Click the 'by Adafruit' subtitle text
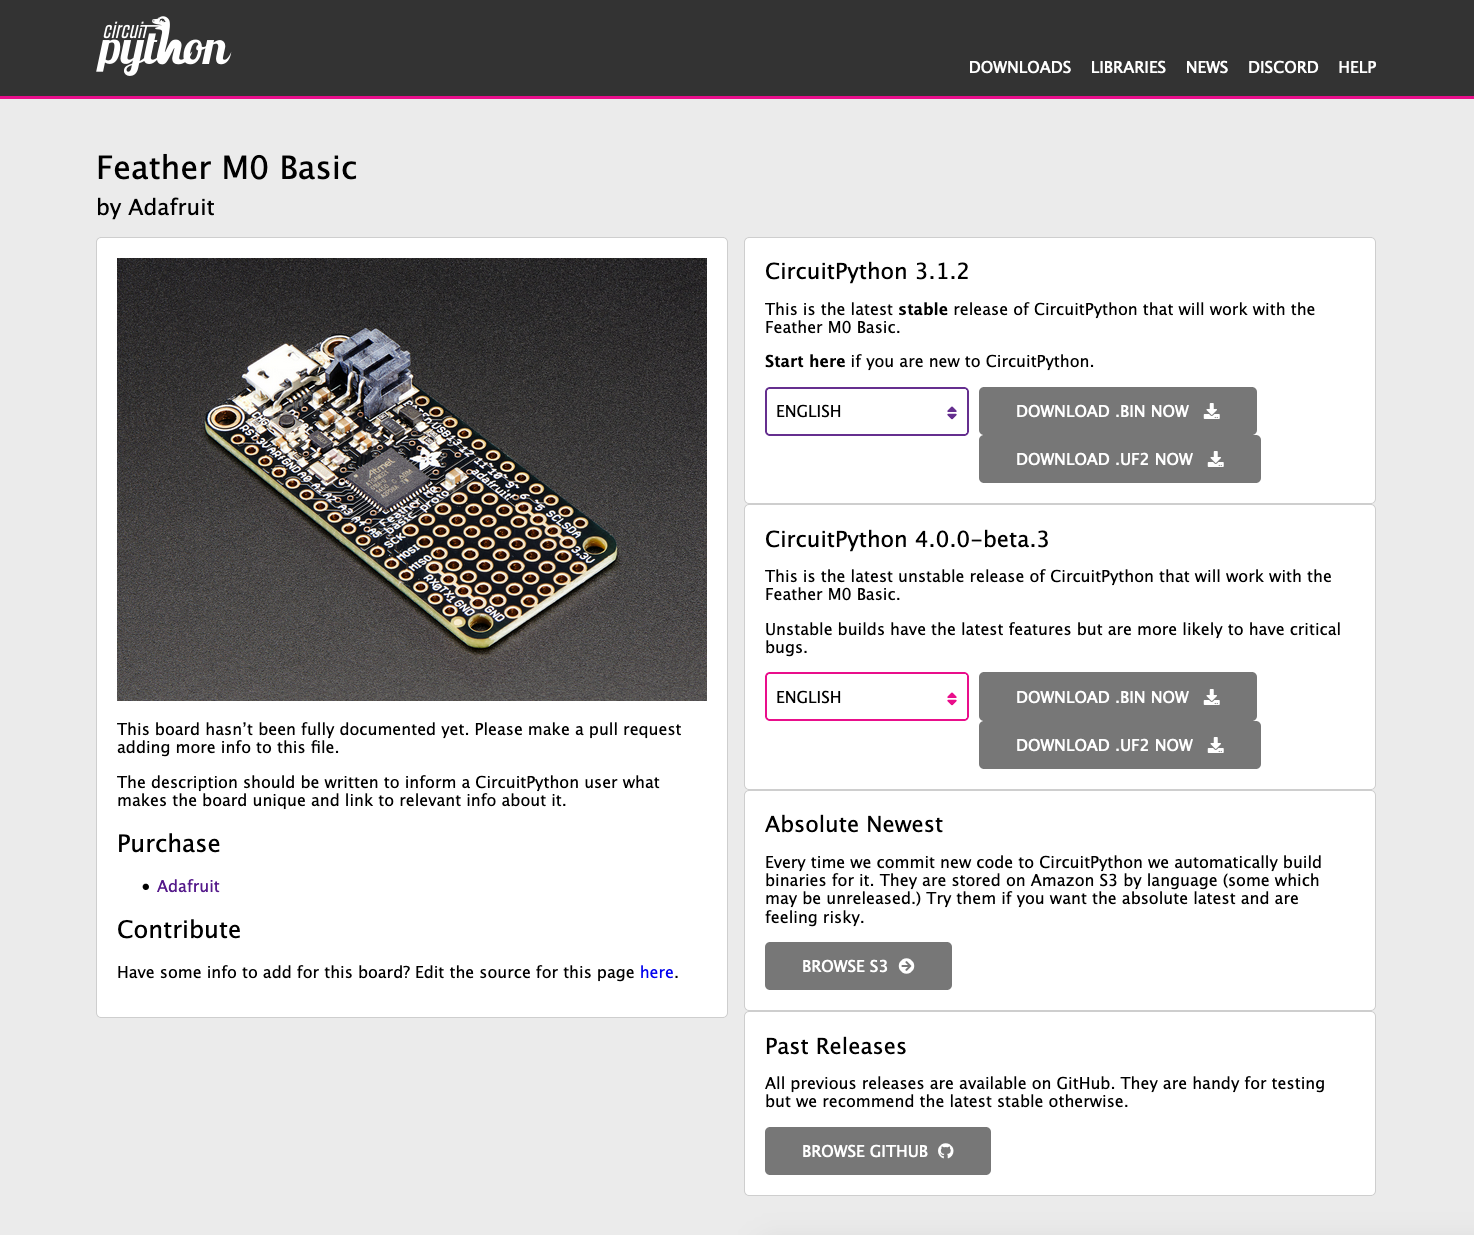The height and width of the screenshot is (1235, 1474). pyautogui.click(x=155, y=207)
